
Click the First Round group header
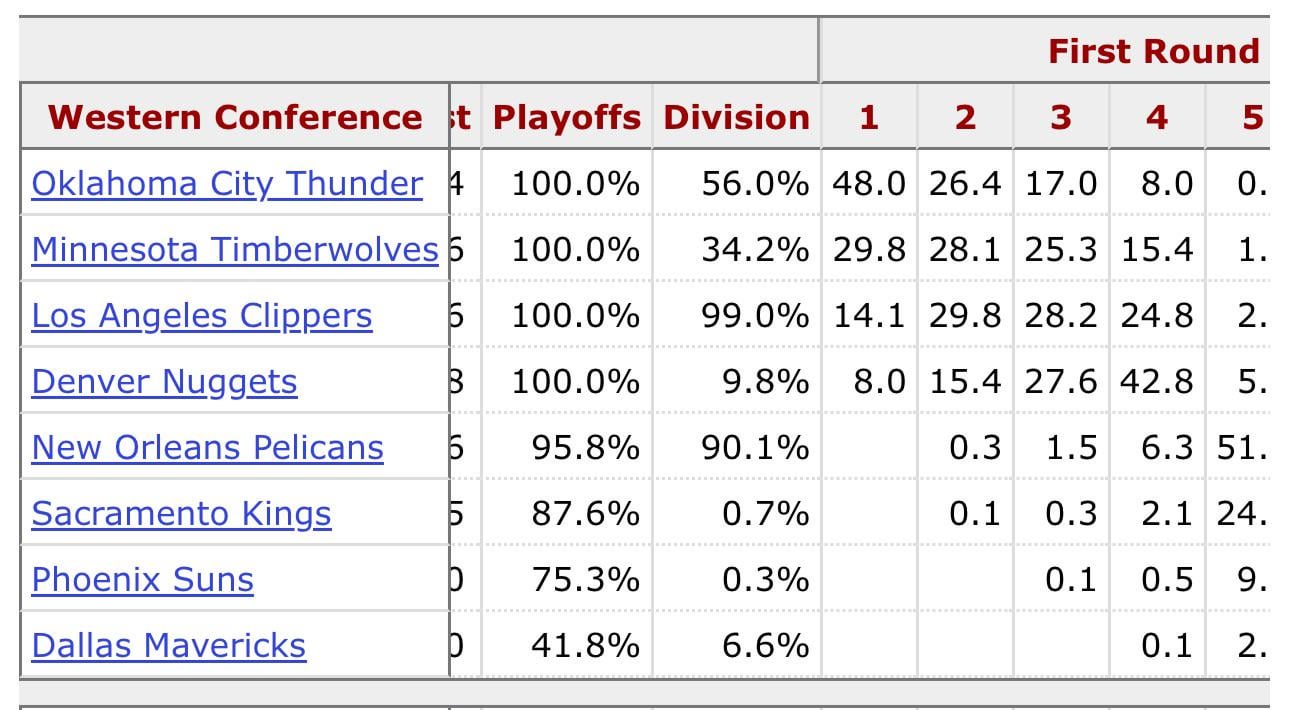[1152, 51]
